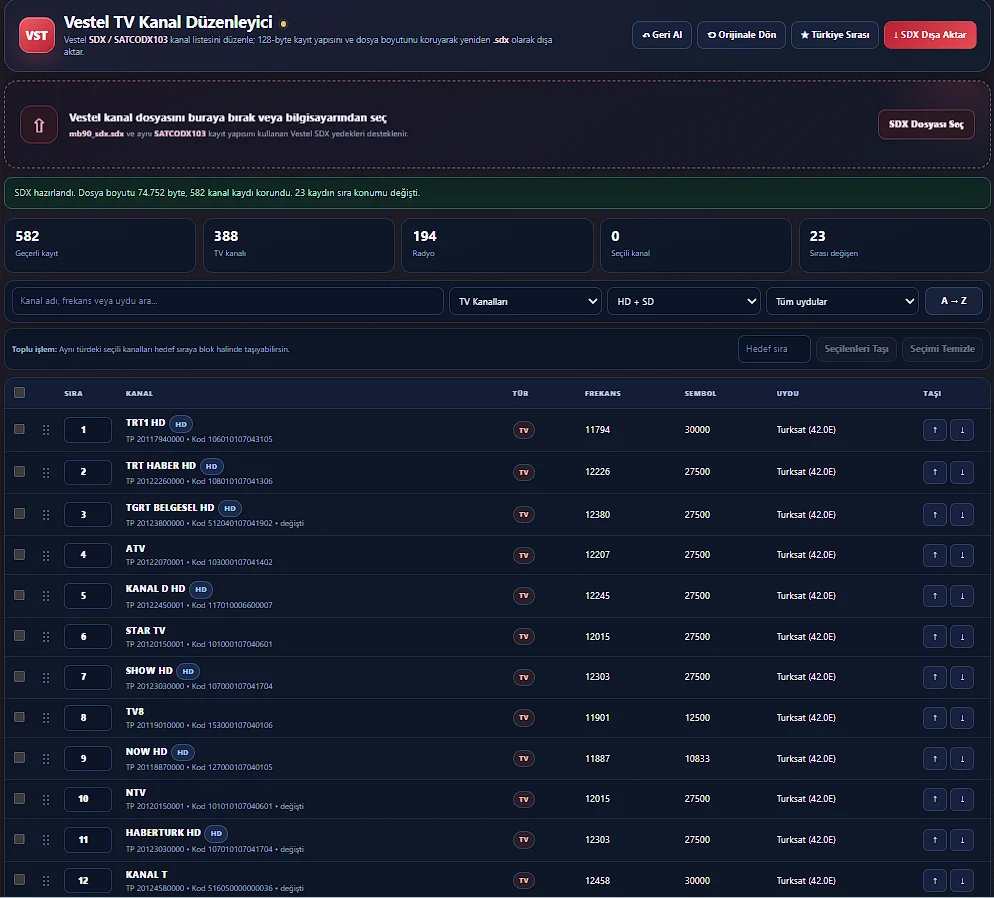Click the upload arrow icon in drop zone

pos(39,124)
